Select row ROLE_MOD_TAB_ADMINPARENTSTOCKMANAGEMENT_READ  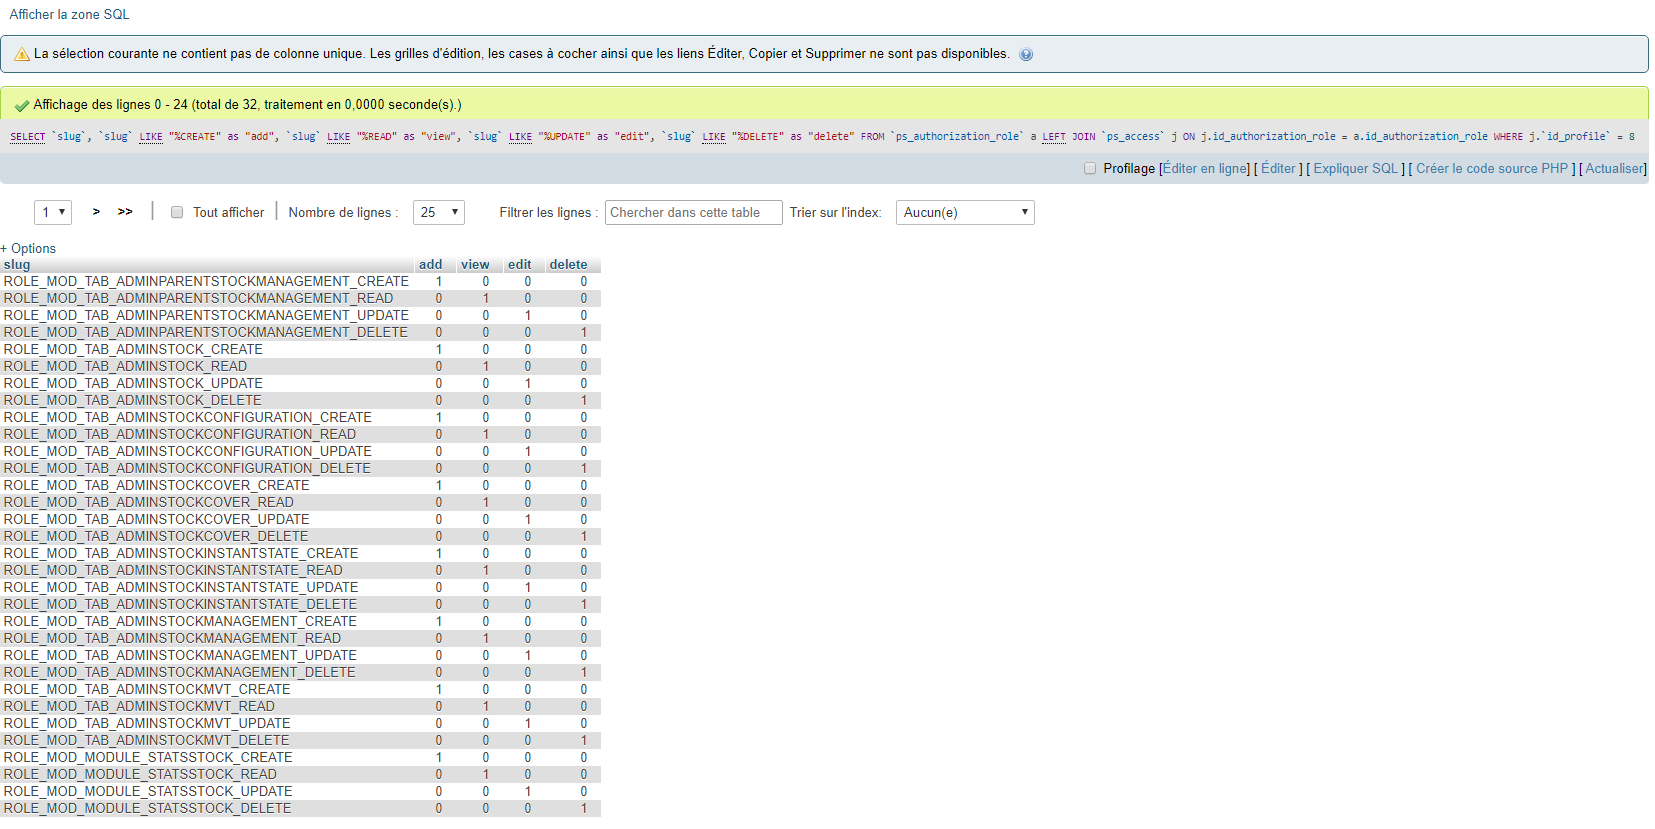[x=300, y=298]
